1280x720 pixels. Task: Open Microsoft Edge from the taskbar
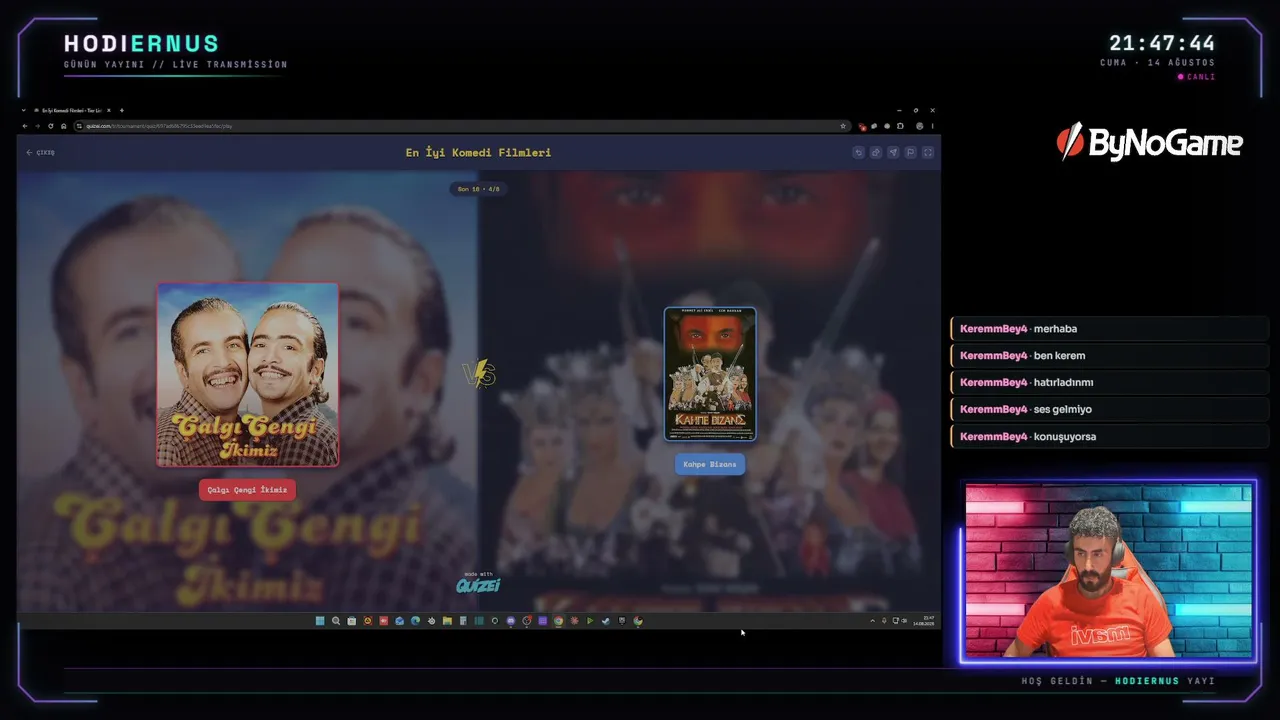click(x=415, y=621)
